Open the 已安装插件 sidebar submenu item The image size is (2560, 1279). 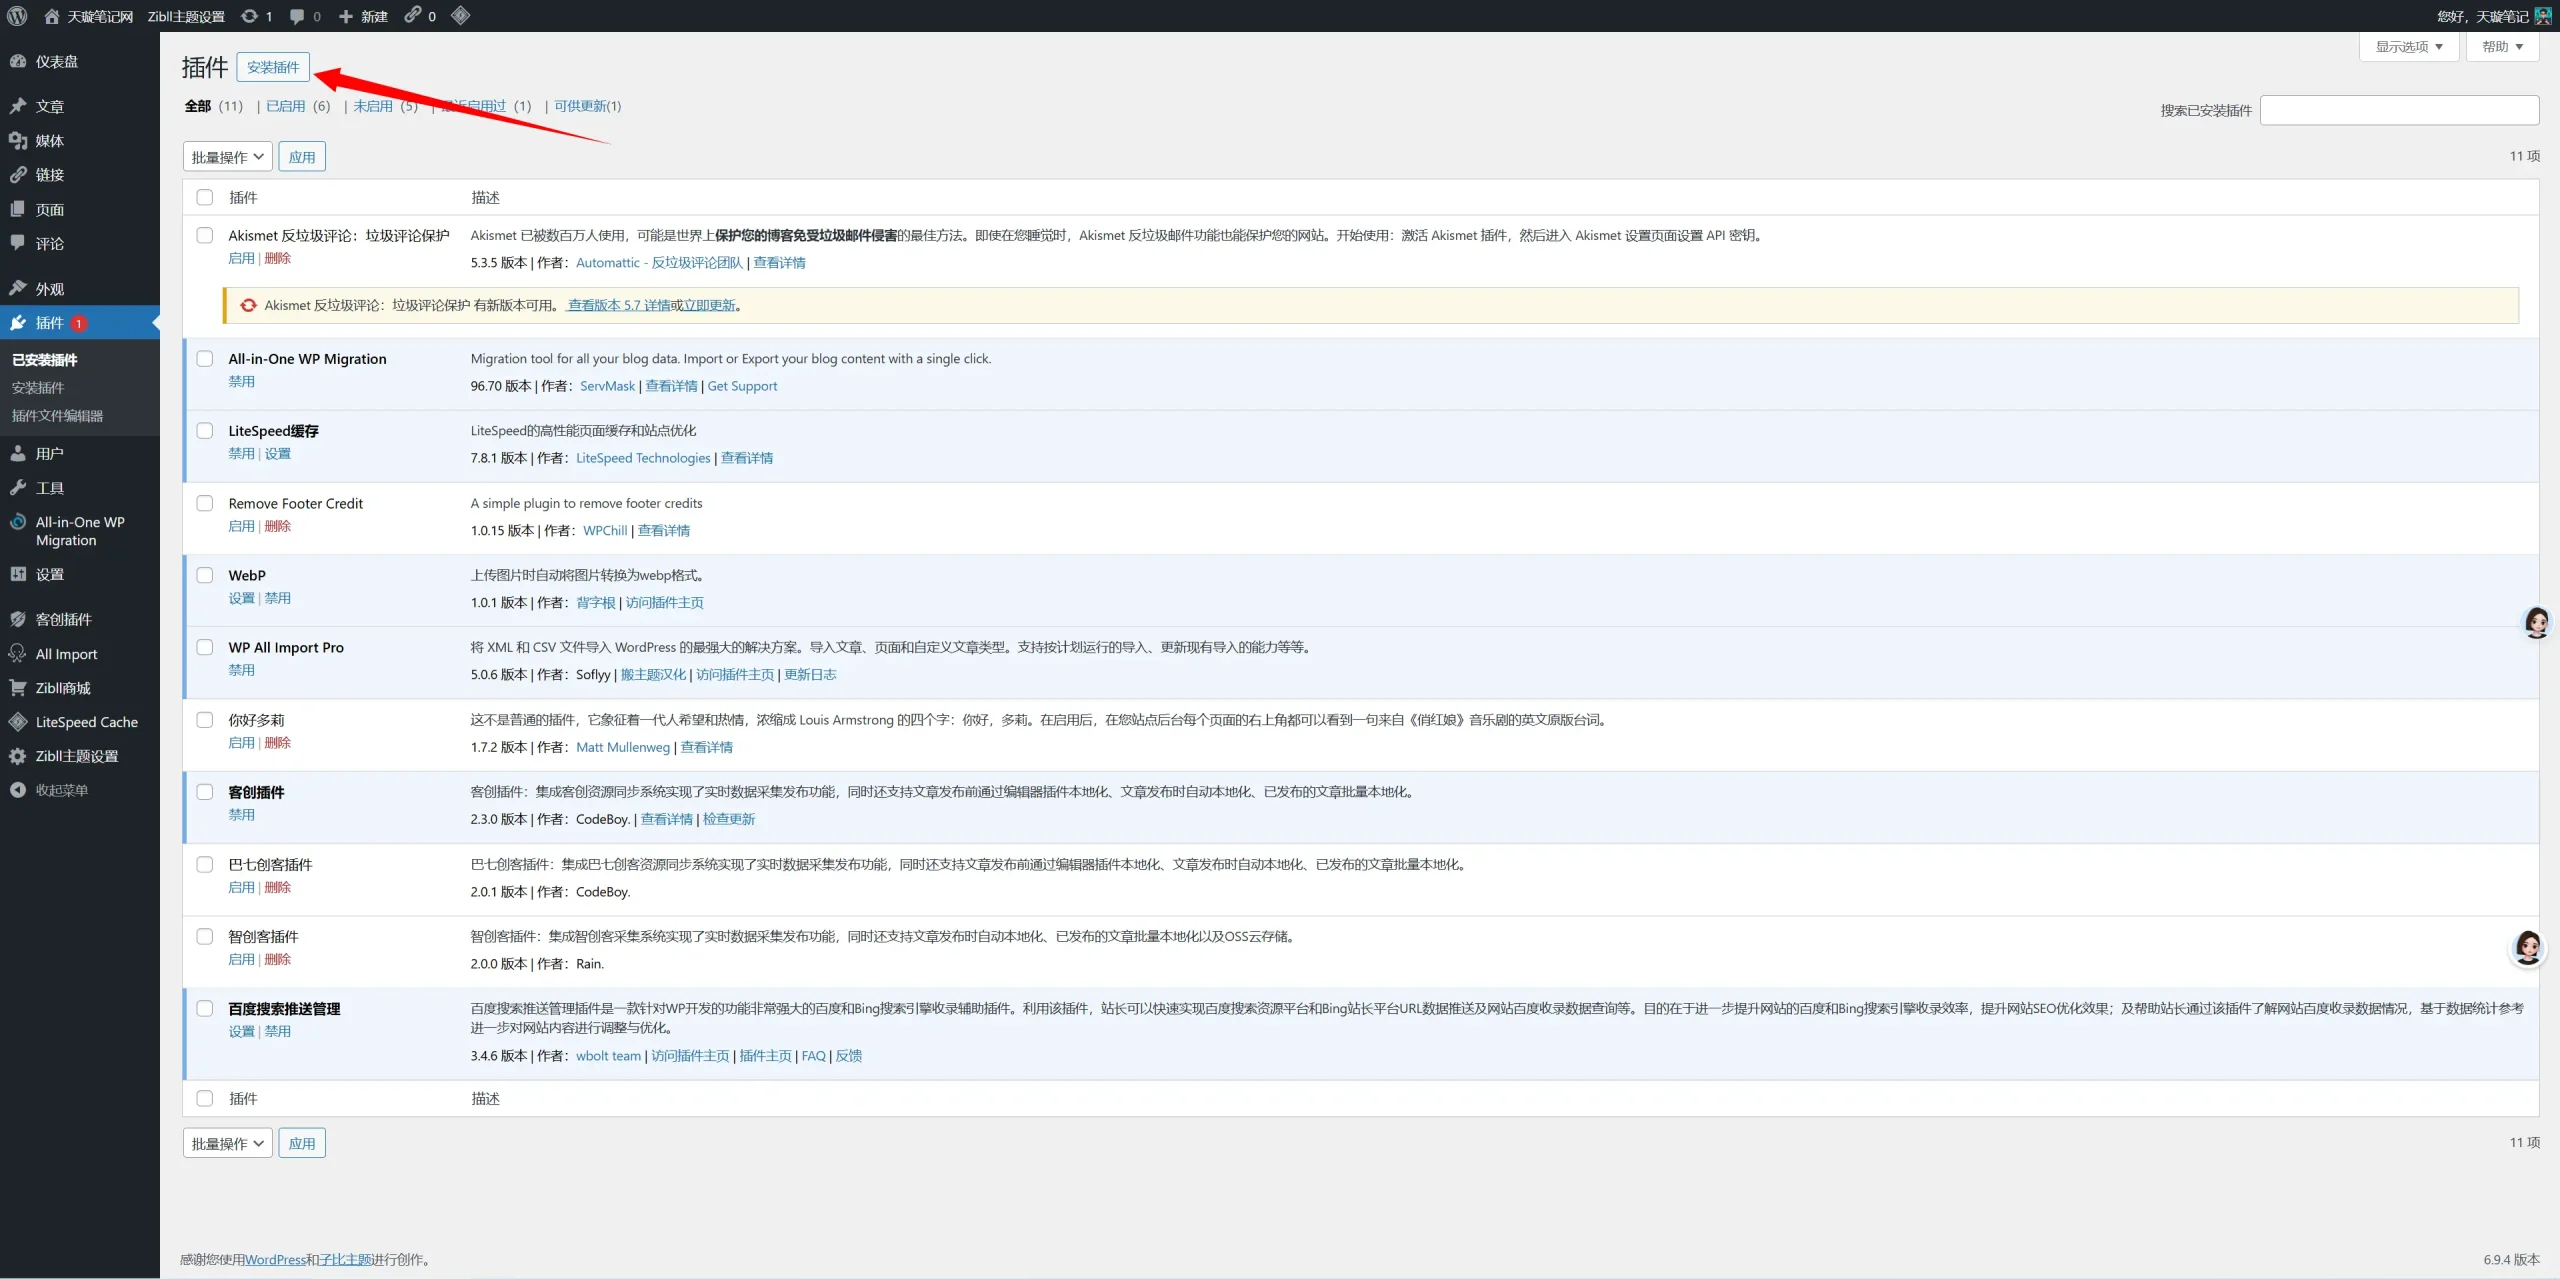(45, 360)
